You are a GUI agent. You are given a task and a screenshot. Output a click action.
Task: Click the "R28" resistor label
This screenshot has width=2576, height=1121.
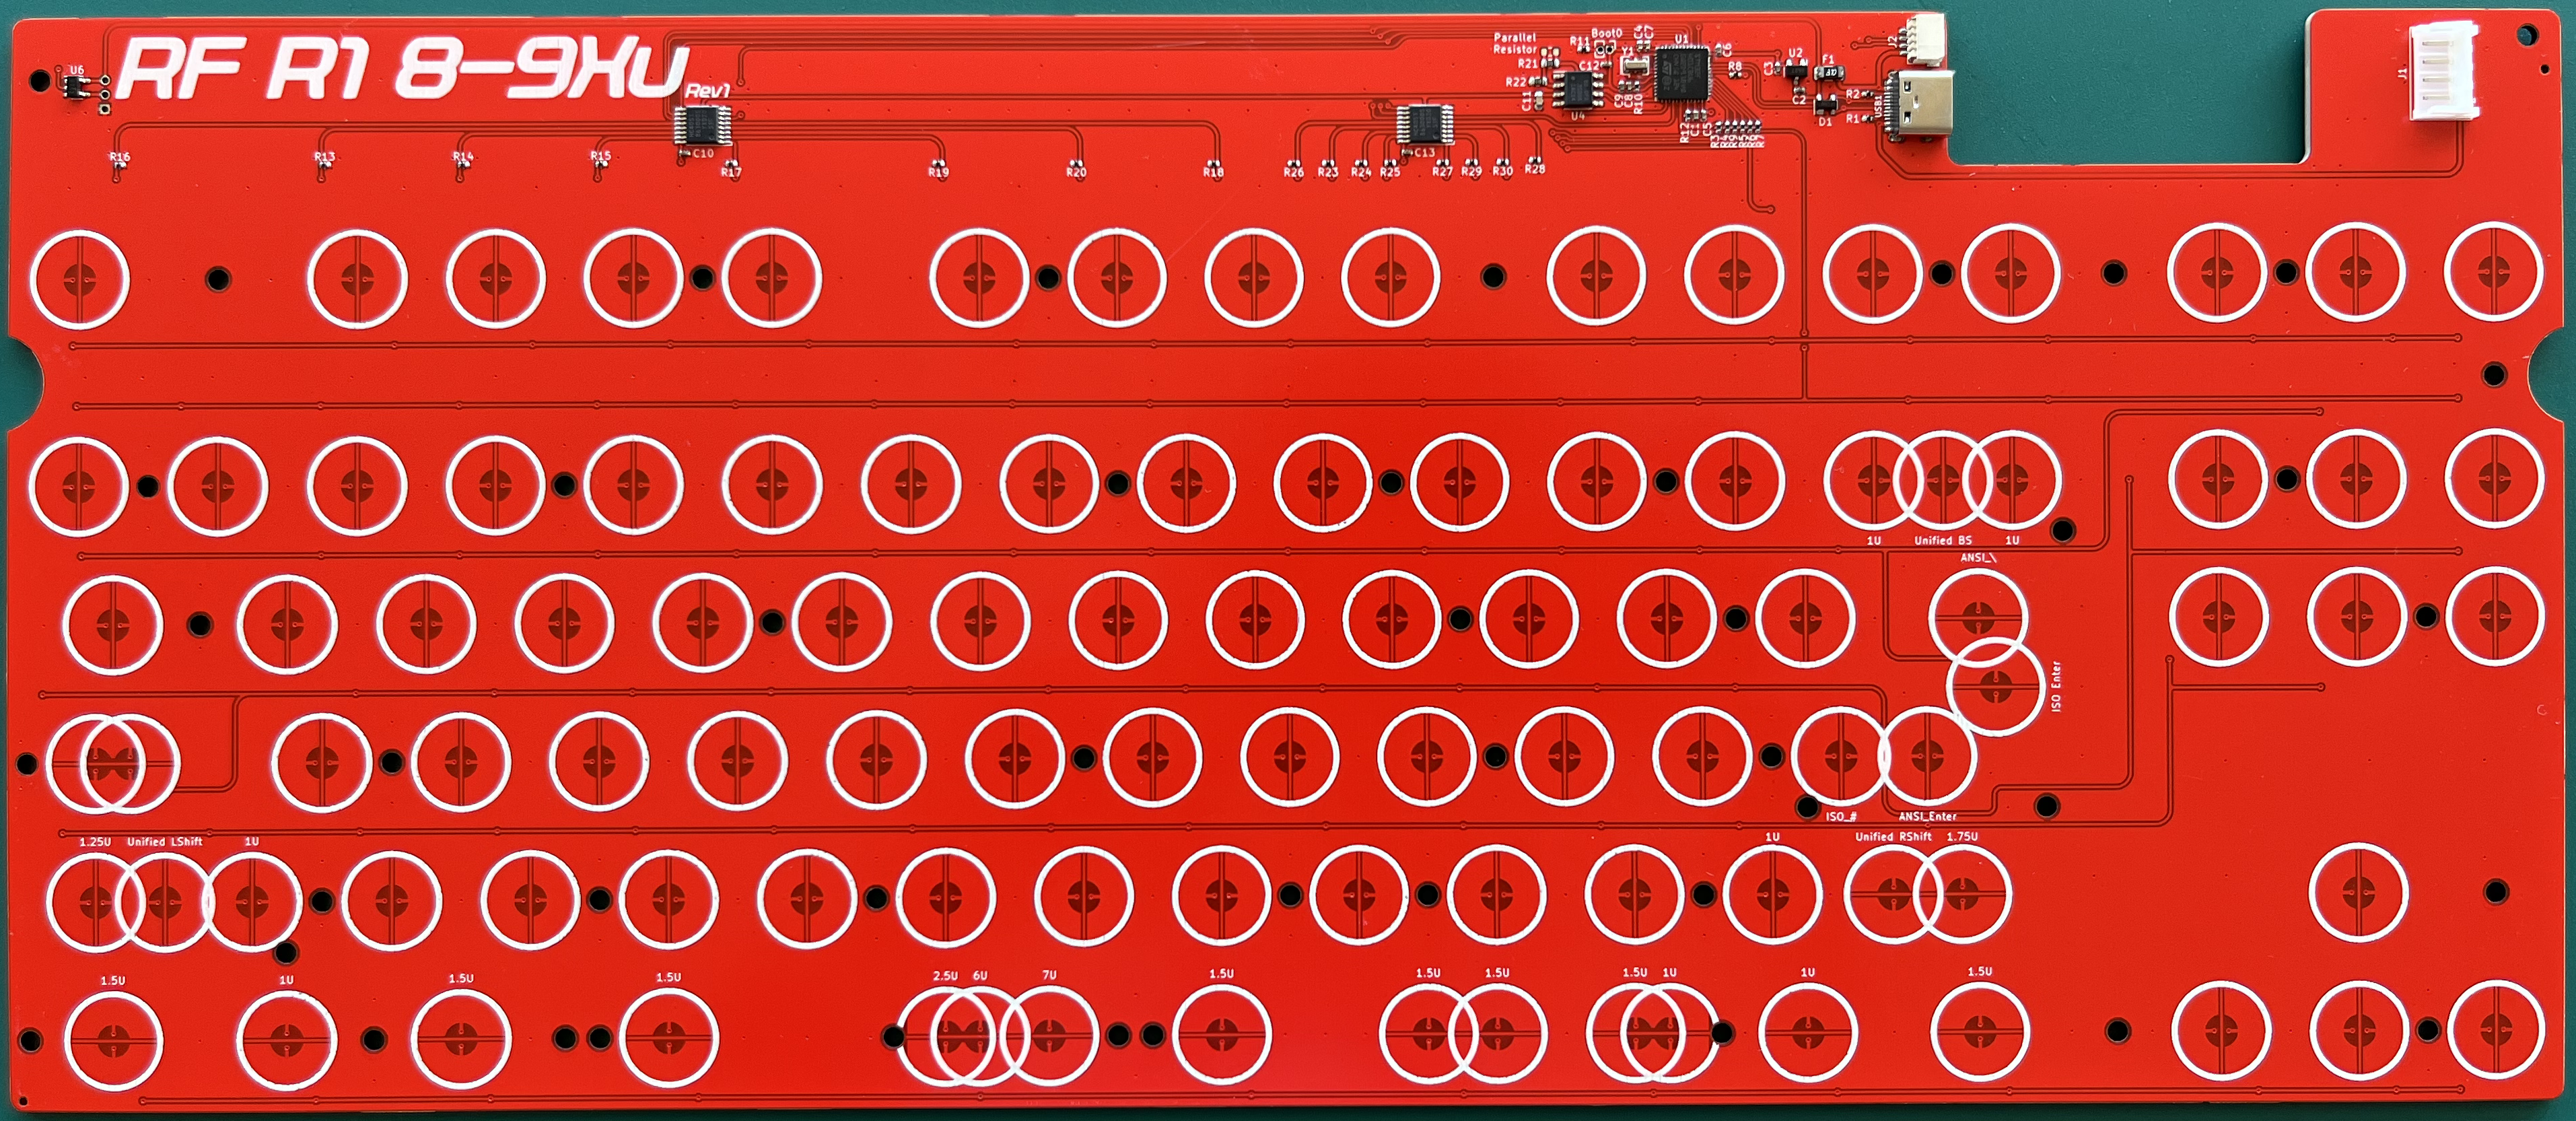click(x=1536, y=170)
